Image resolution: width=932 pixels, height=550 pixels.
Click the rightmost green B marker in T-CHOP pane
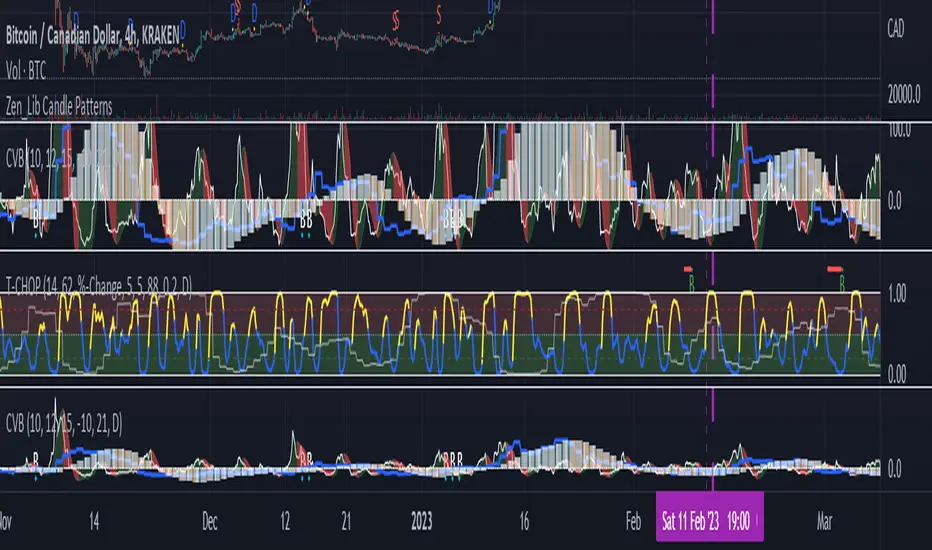[x=841, y=284]
